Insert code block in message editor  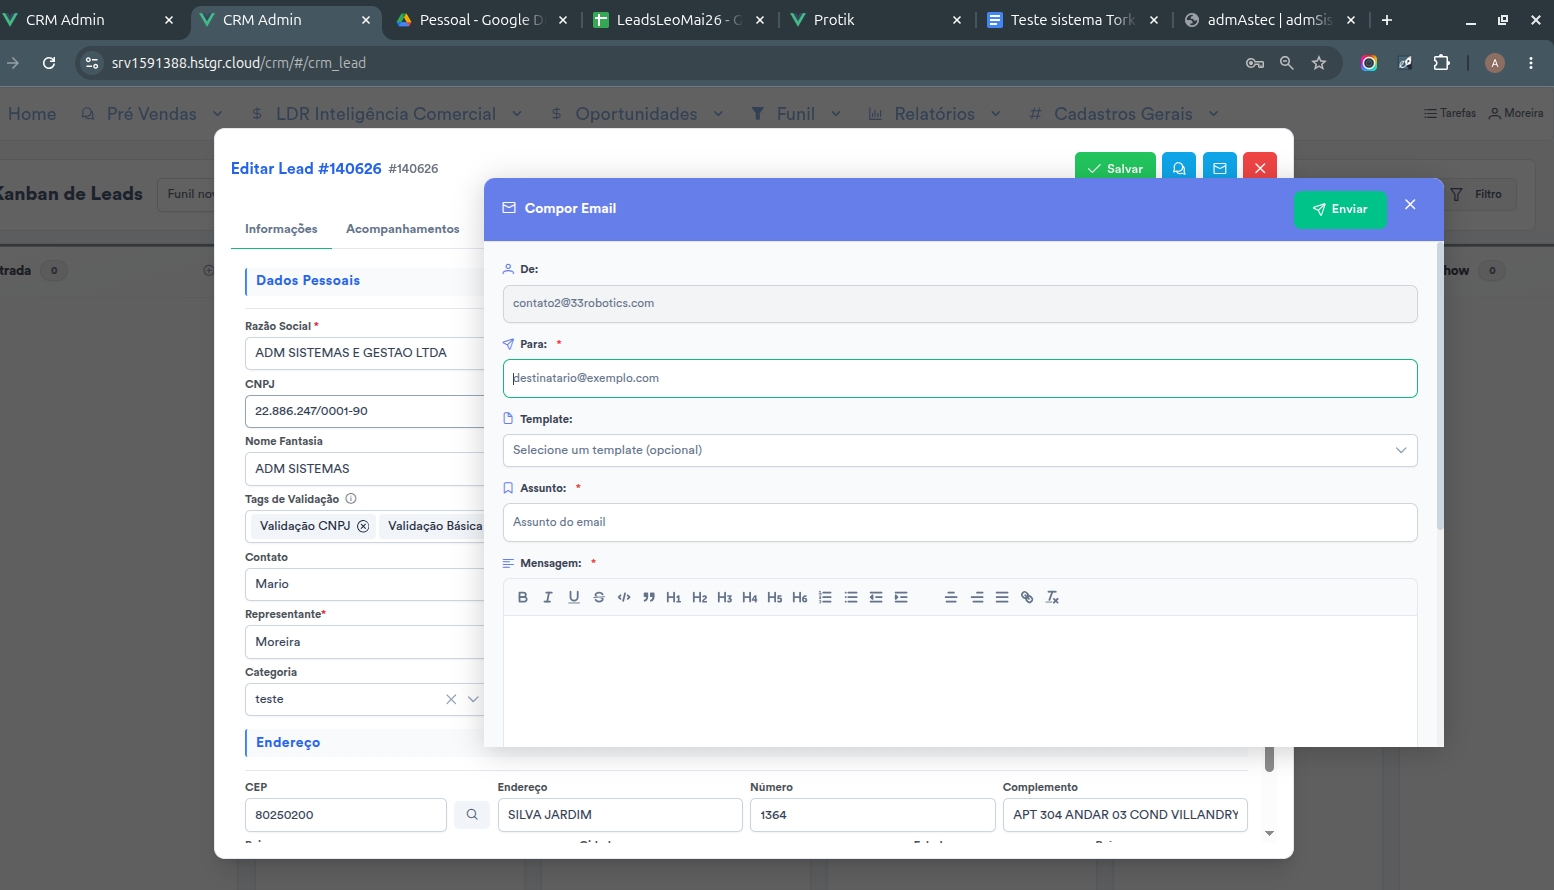pyautogui.click(x=624, y=597)
